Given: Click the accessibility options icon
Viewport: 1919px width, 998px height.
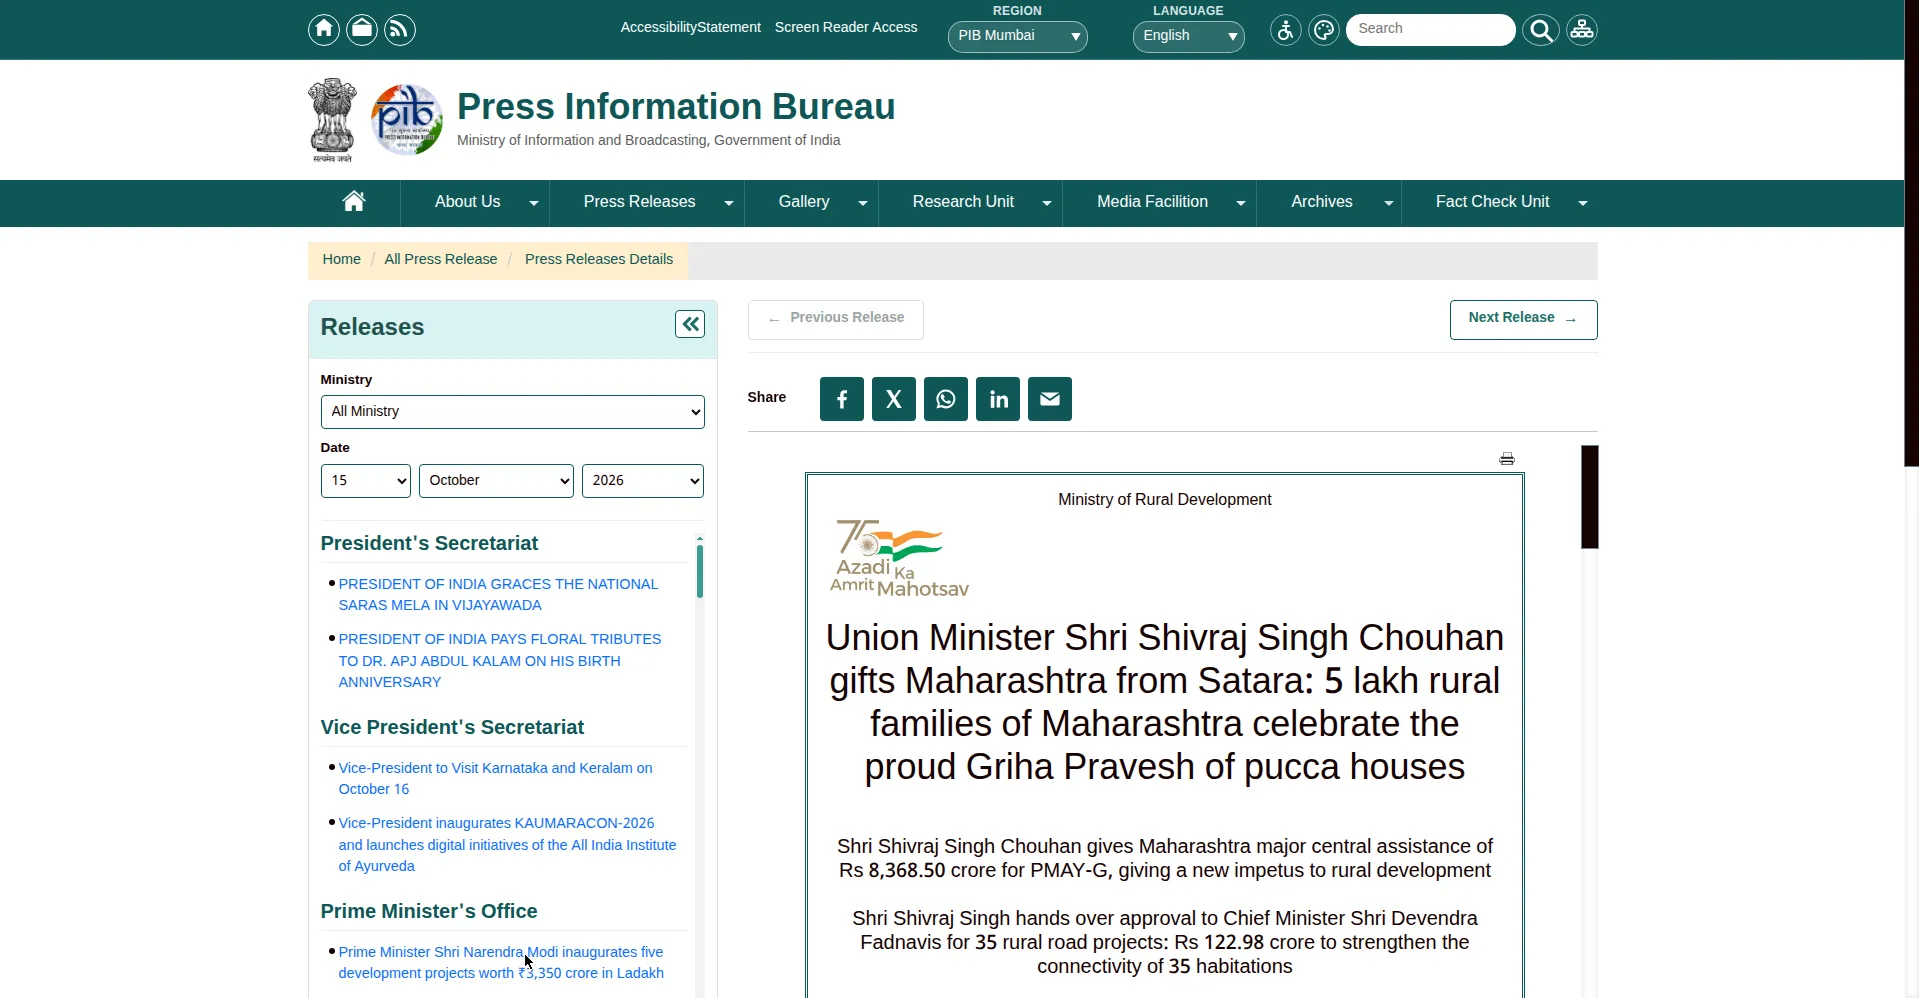Looking at the screenshot, I should pyautogui.click(x=1286, y=30).
